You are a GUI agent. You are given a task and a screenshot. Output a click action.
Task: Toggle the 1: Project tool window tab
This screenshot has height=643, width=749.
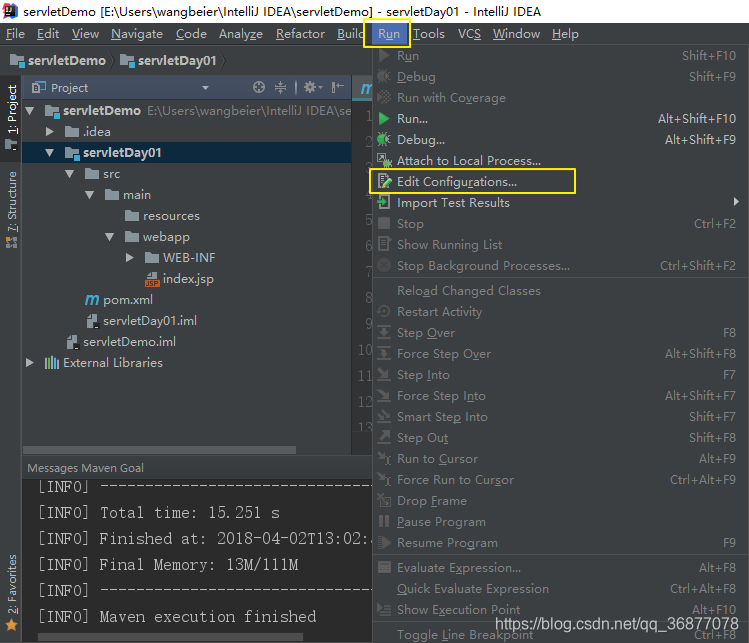point(11,117)
